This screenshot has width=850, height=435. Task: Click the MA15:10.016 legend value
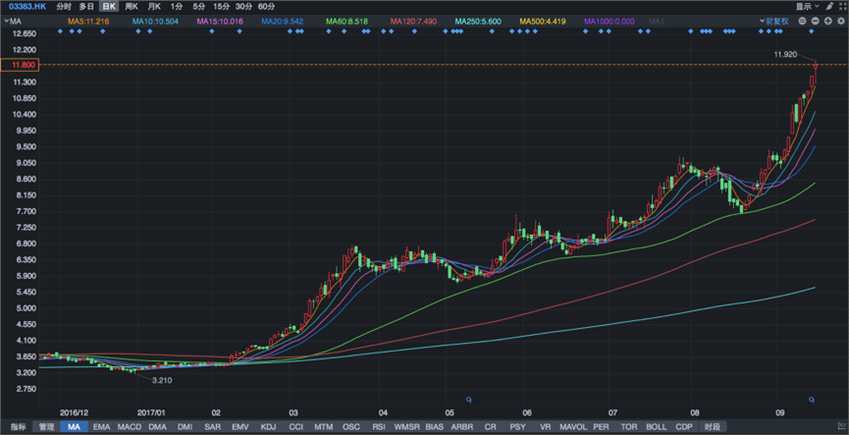point(220,21)
